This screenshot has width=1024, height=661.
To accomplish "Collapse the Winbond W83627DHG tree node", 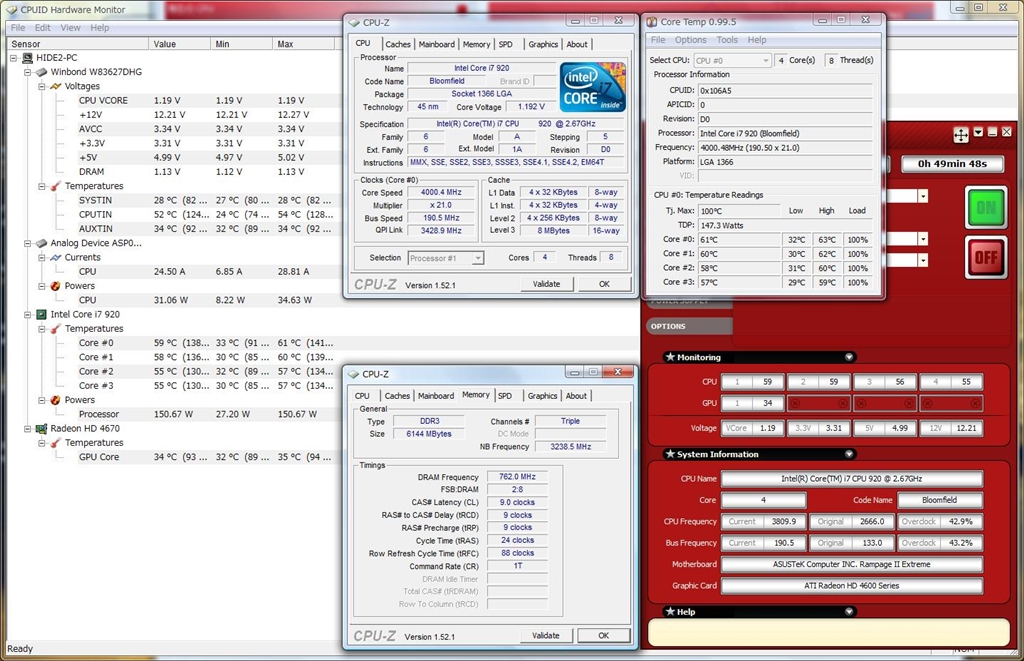I will (x=27, y=72).
